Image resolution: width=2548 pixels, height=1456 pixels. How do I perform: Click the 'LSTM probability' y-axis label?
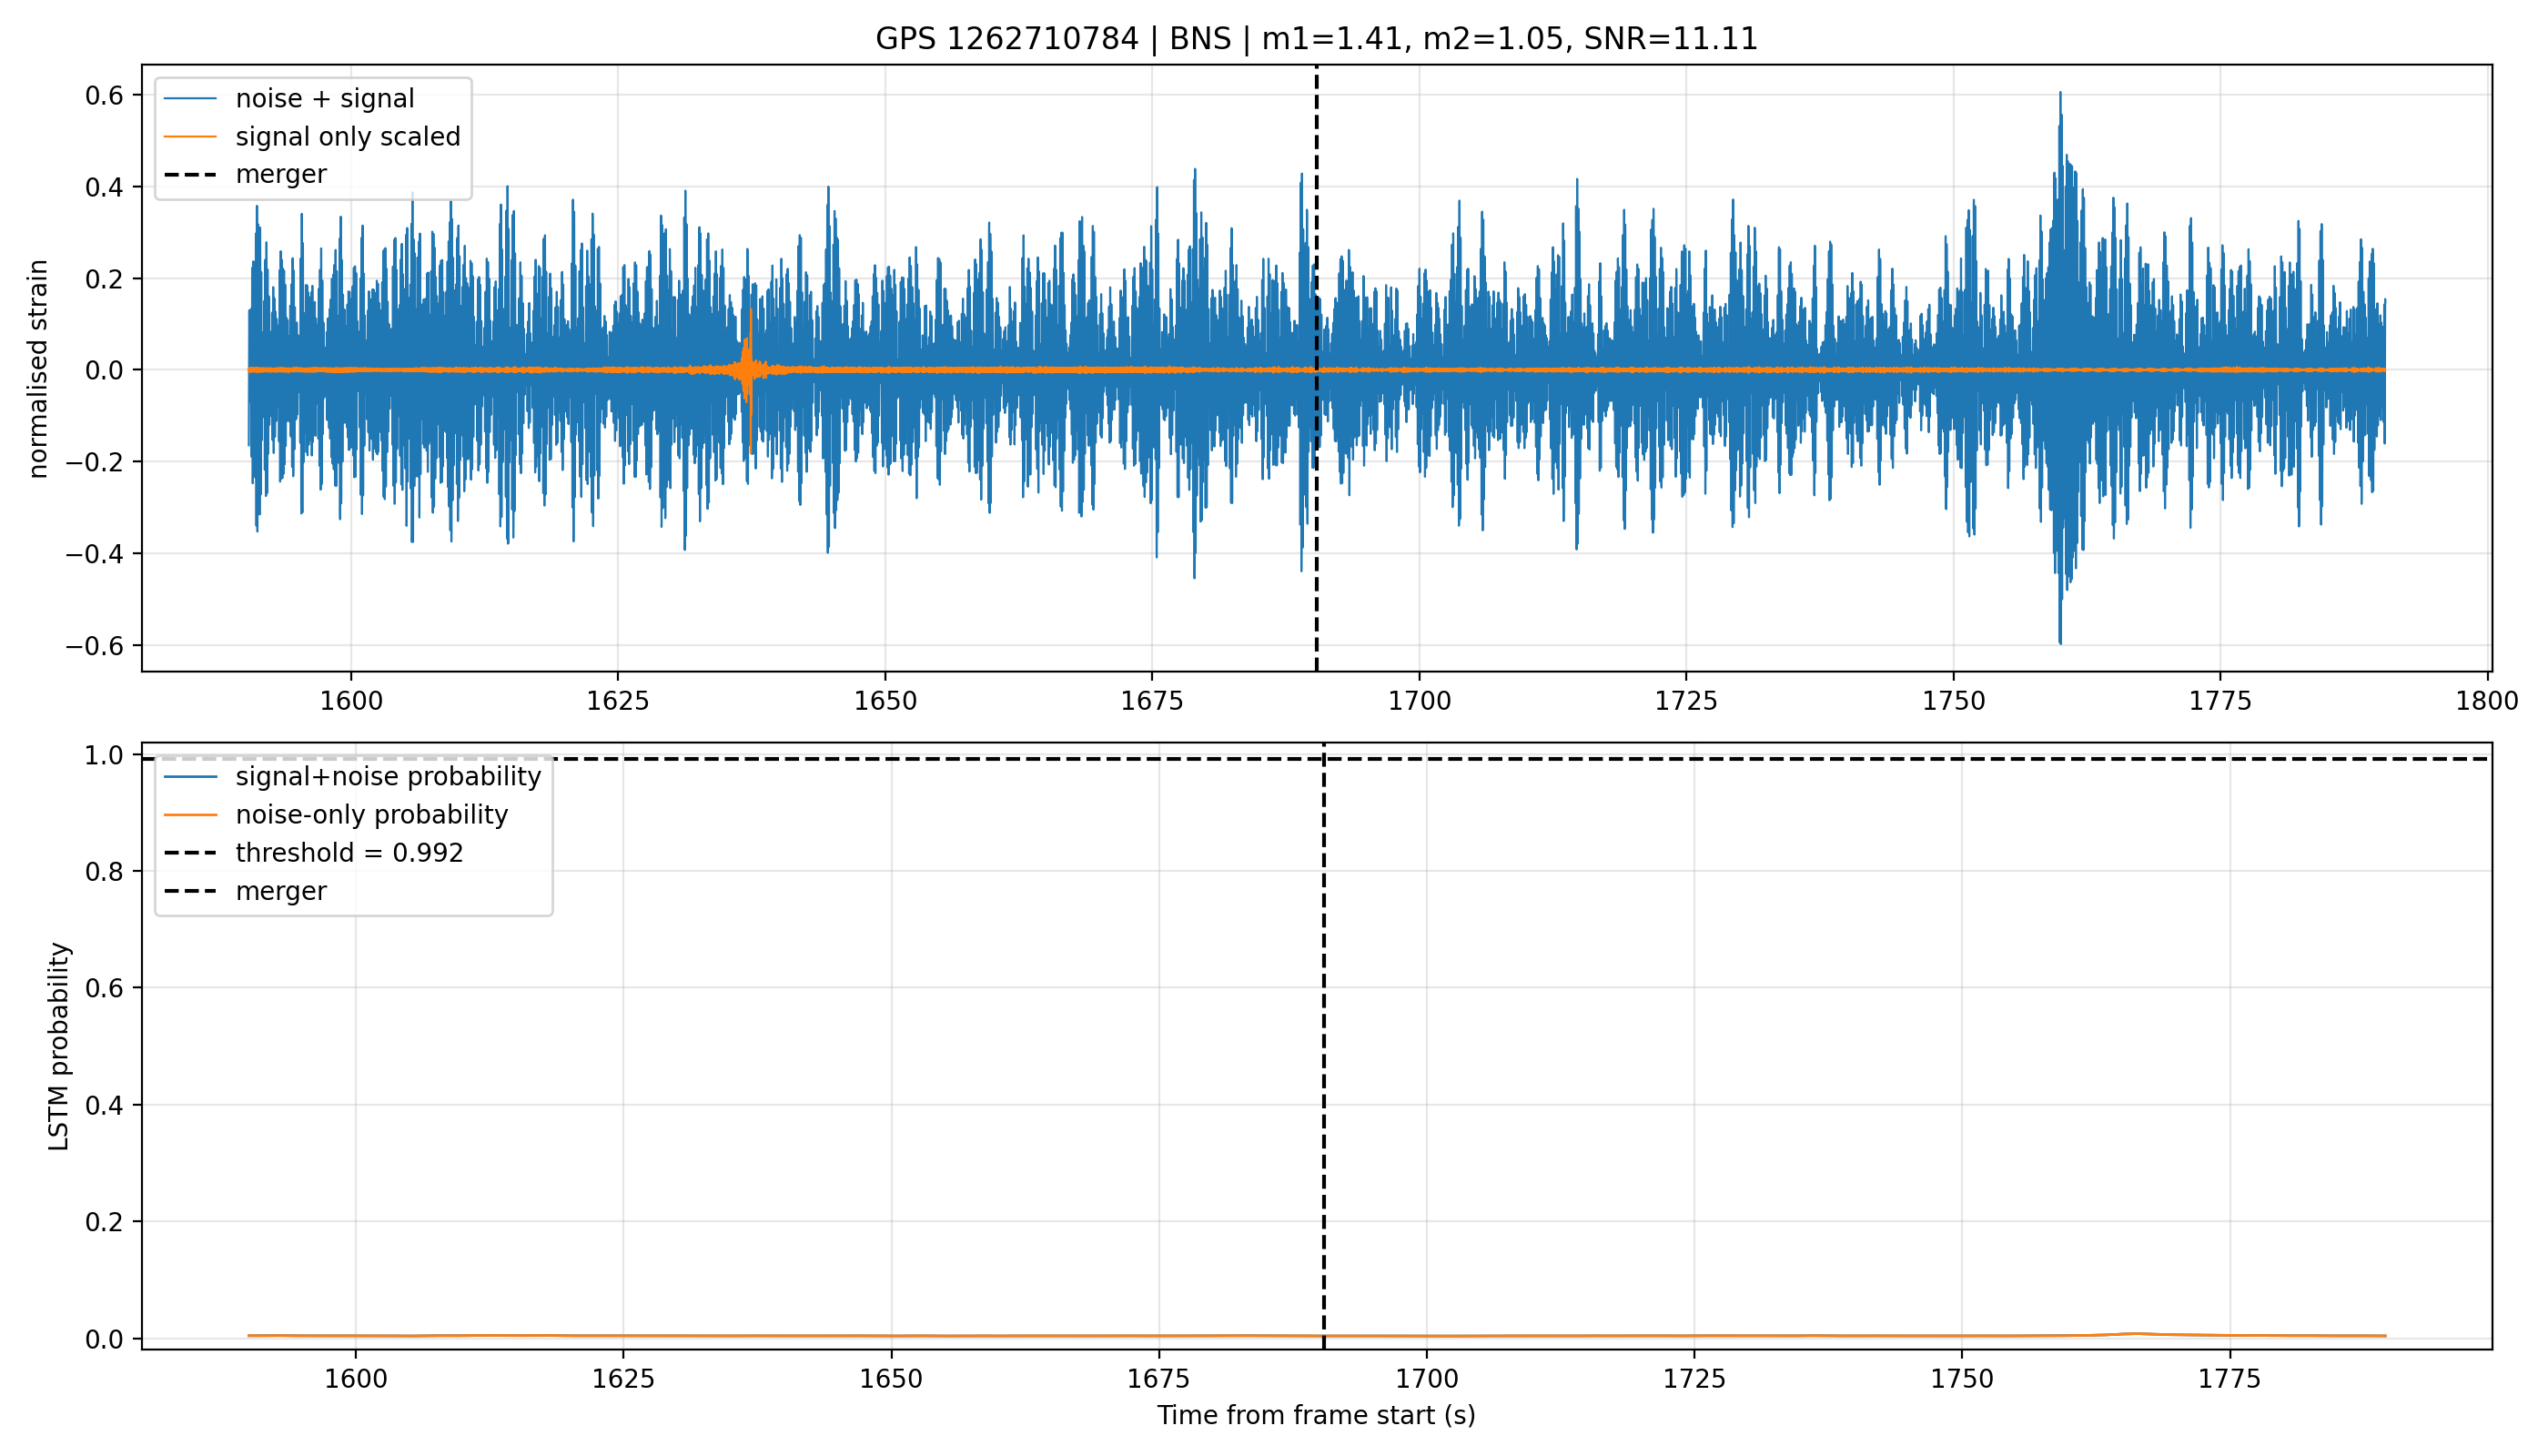(59, 1046)
